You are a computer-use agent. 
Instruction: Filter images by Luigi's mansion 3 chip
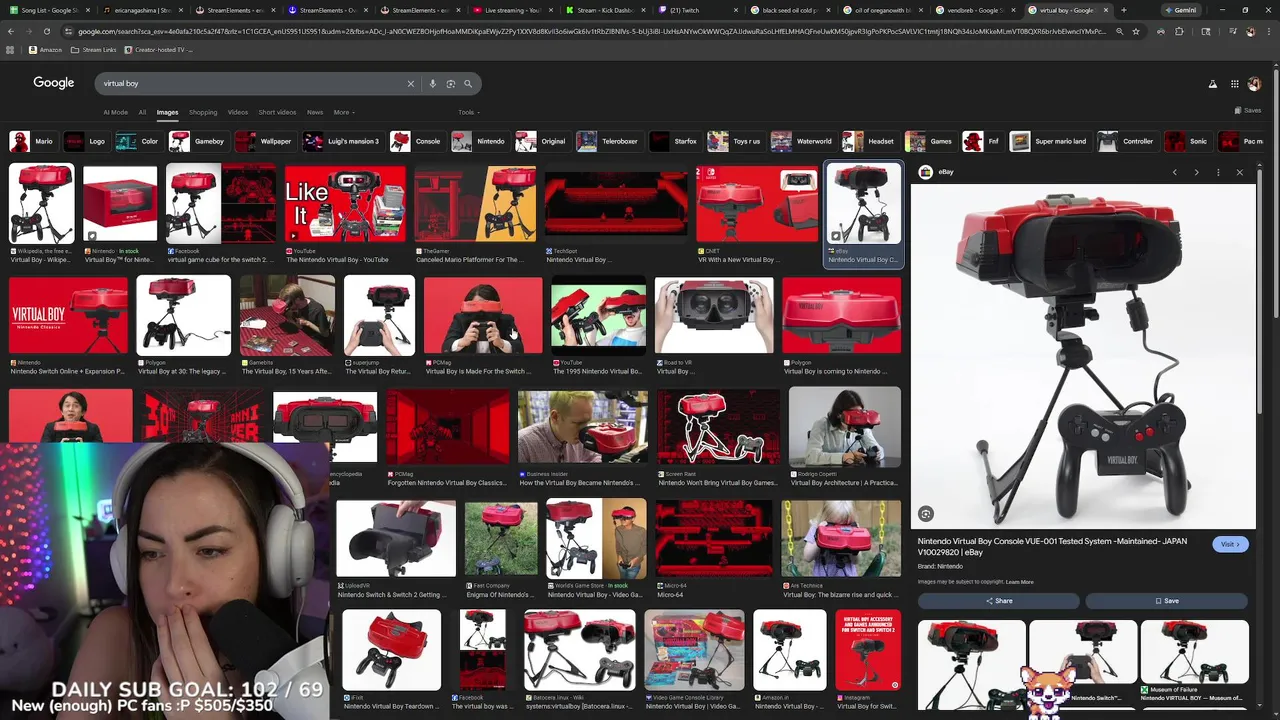pos(342,141)
